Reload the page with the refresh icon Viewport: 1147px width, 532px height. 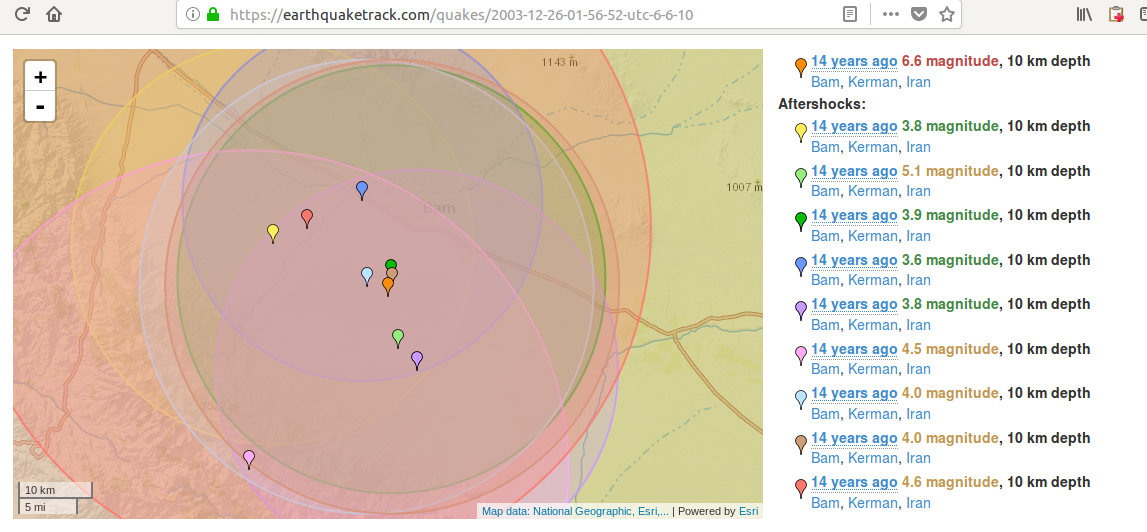coord(21,15)
